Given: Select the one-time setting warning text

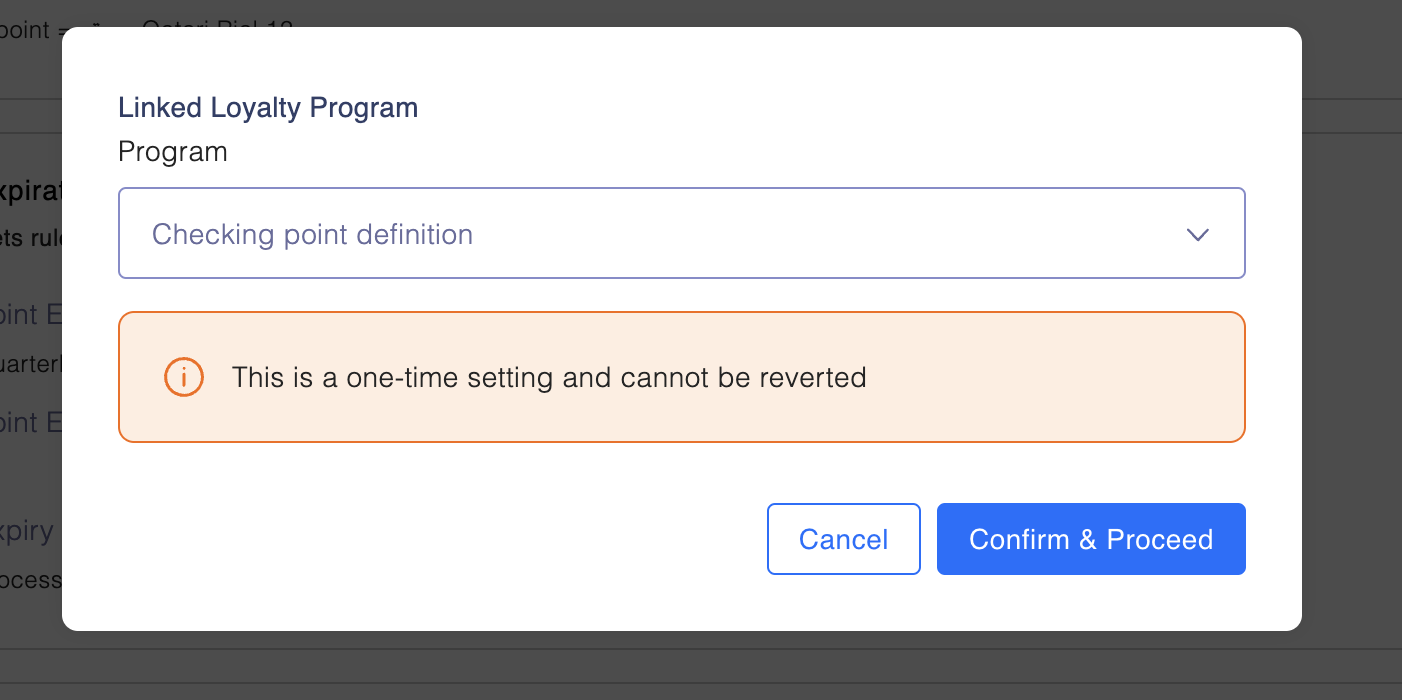Looking at the screenshot, I should (549, 377).
